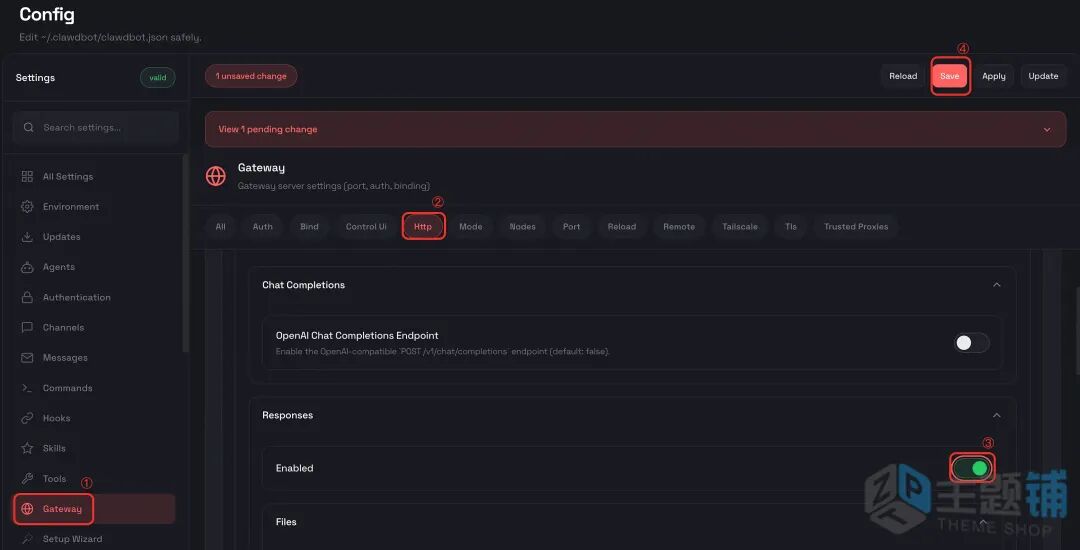Collapse the Responses section

996,415
